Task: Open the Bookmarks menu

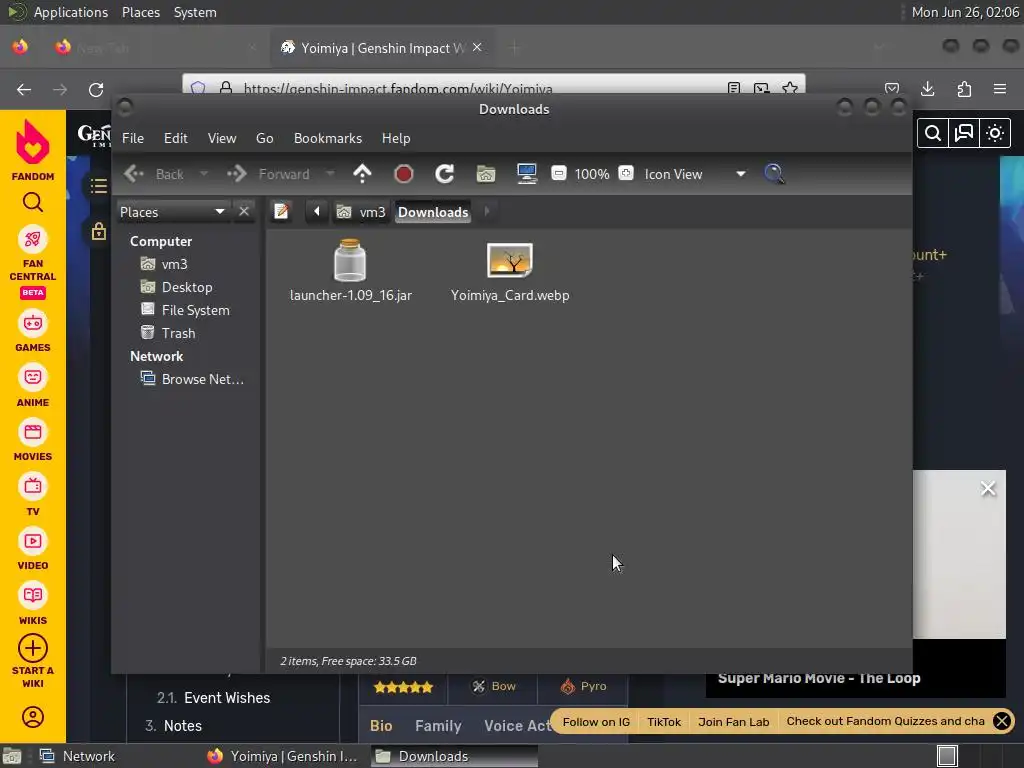Action: point(328,138)
